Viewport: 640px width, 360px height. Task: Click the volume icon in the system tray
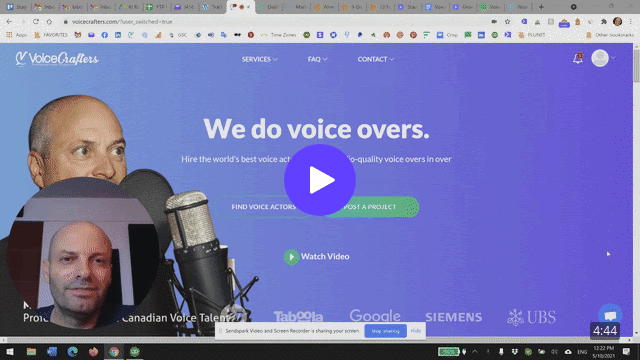(x=554, y=351)
